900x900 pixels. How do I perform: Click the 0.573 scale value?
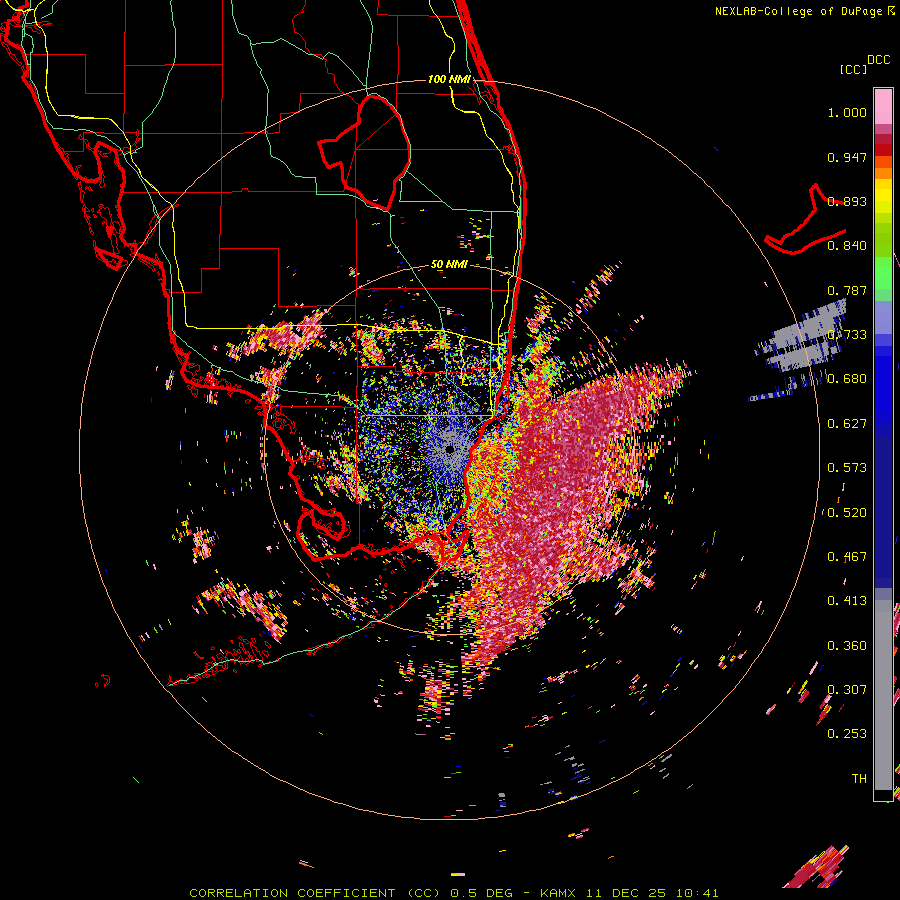coord(847,468)
